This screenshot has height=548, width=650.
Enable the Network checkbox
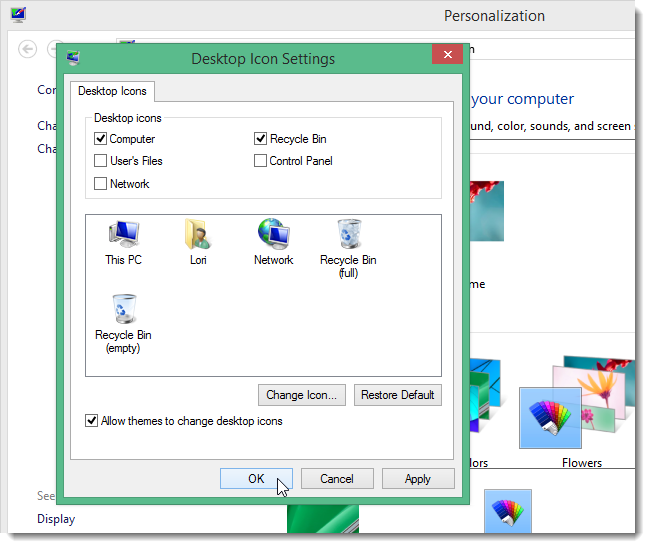coord(100,183)
